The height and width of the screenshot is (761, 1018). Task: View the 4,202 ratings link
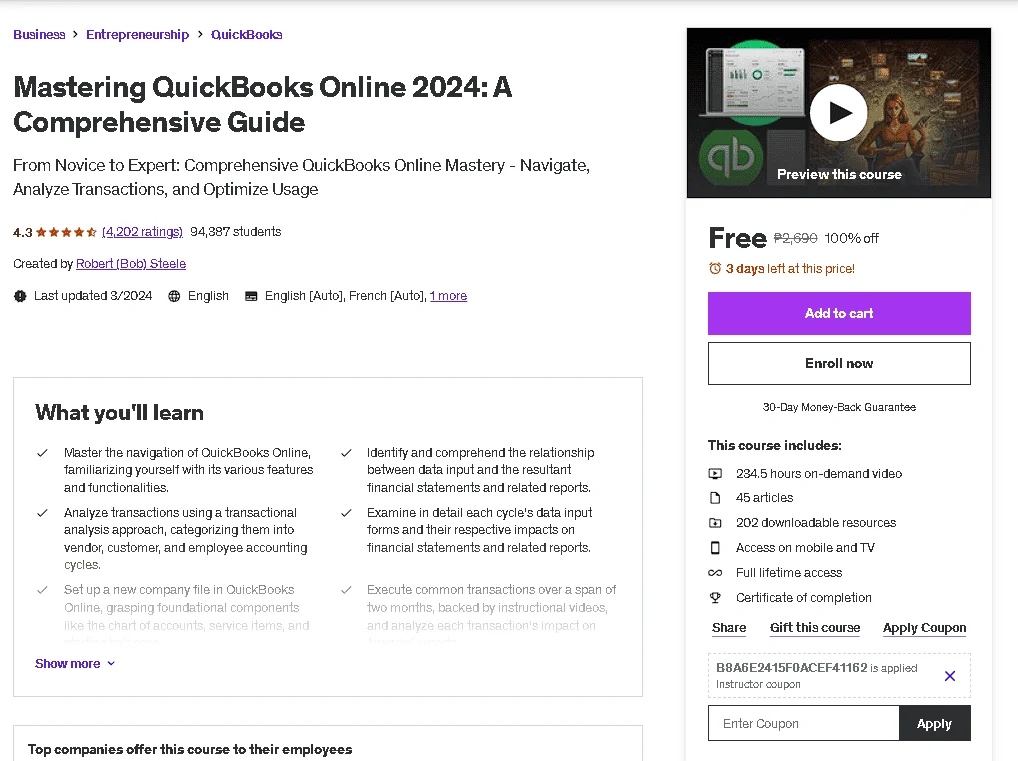(142, 232)
